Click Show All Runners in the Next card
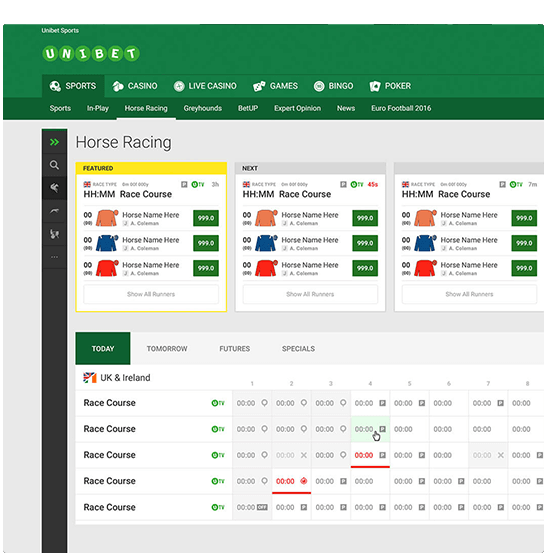Screen dimensions: 547x556 pos(310,294)
